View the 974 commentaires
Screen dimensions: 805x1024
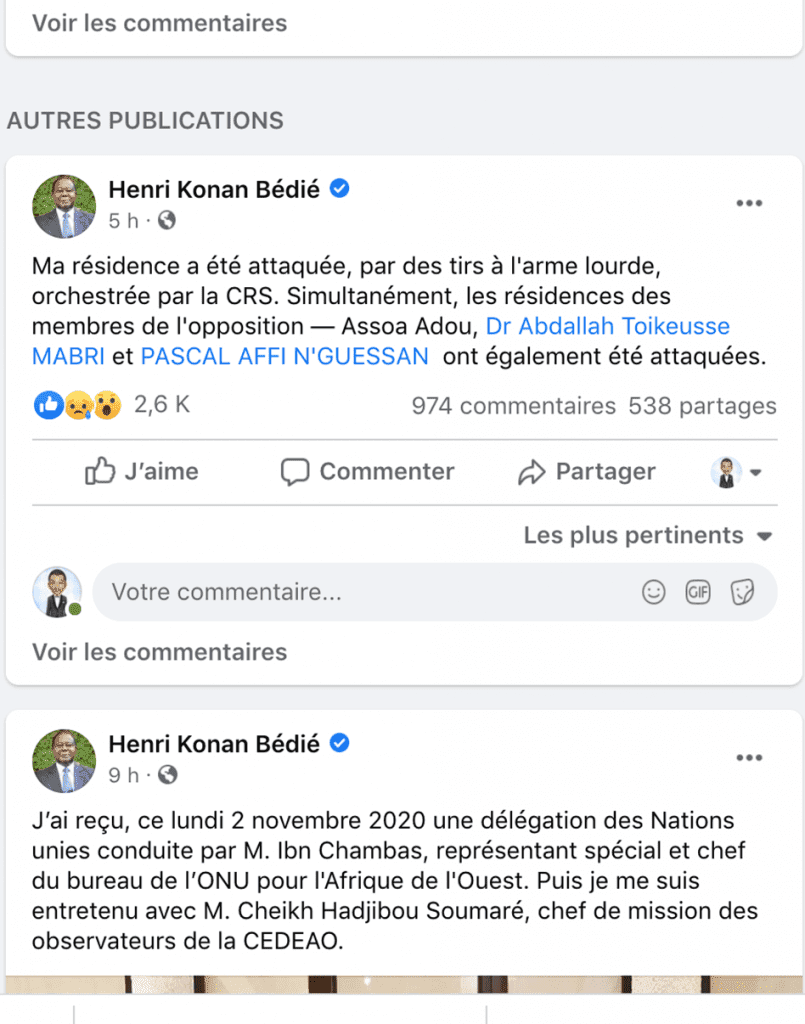coord(513,405)
